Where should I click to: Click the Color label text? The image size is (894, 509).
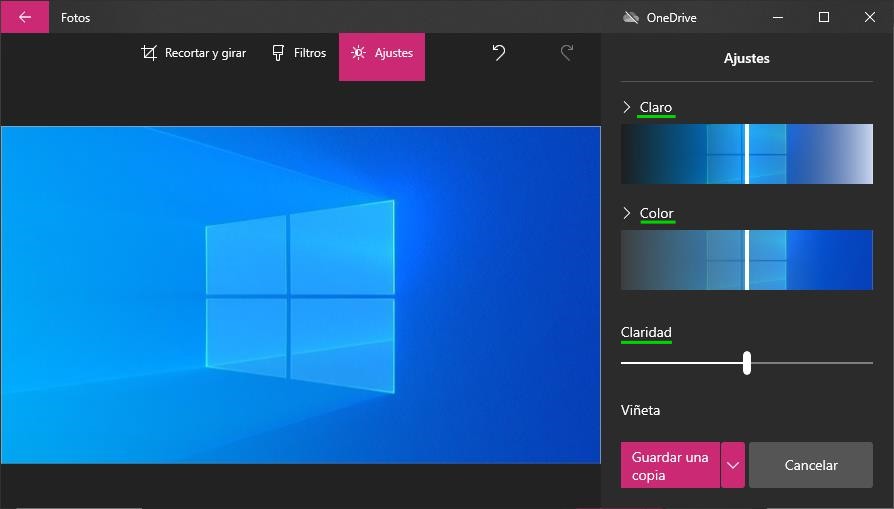(x=657, y=213)
